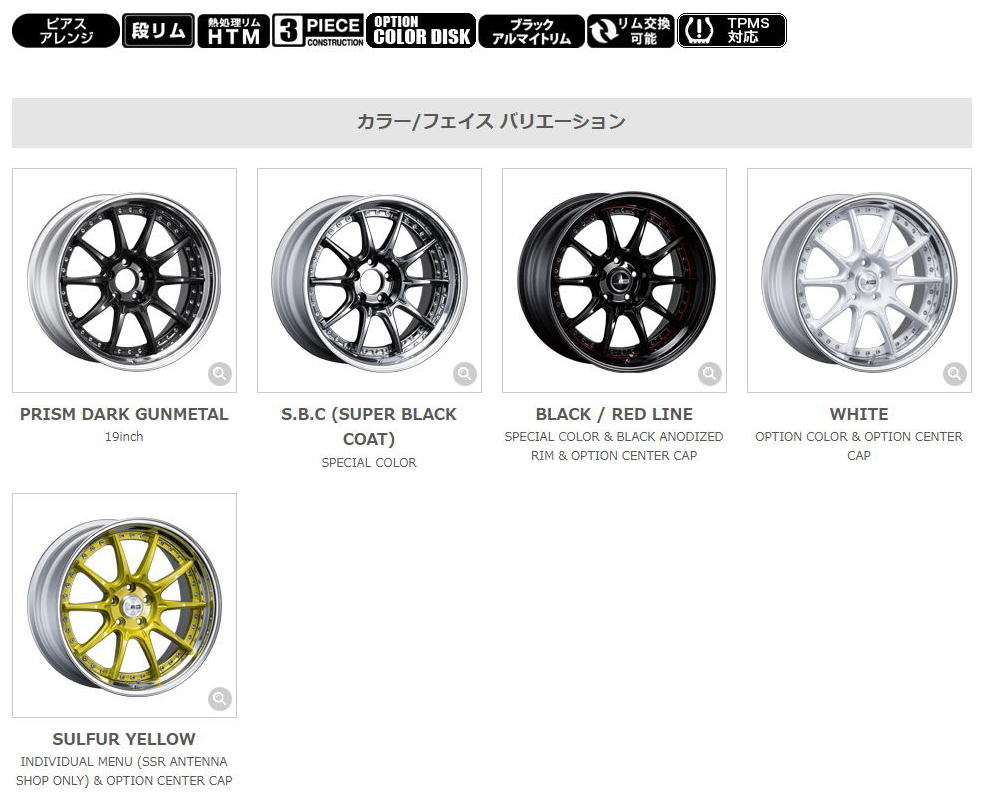Open the Black / Red Line wheel image
Screen dimensions: 982x797
click(x=614, y=280)
